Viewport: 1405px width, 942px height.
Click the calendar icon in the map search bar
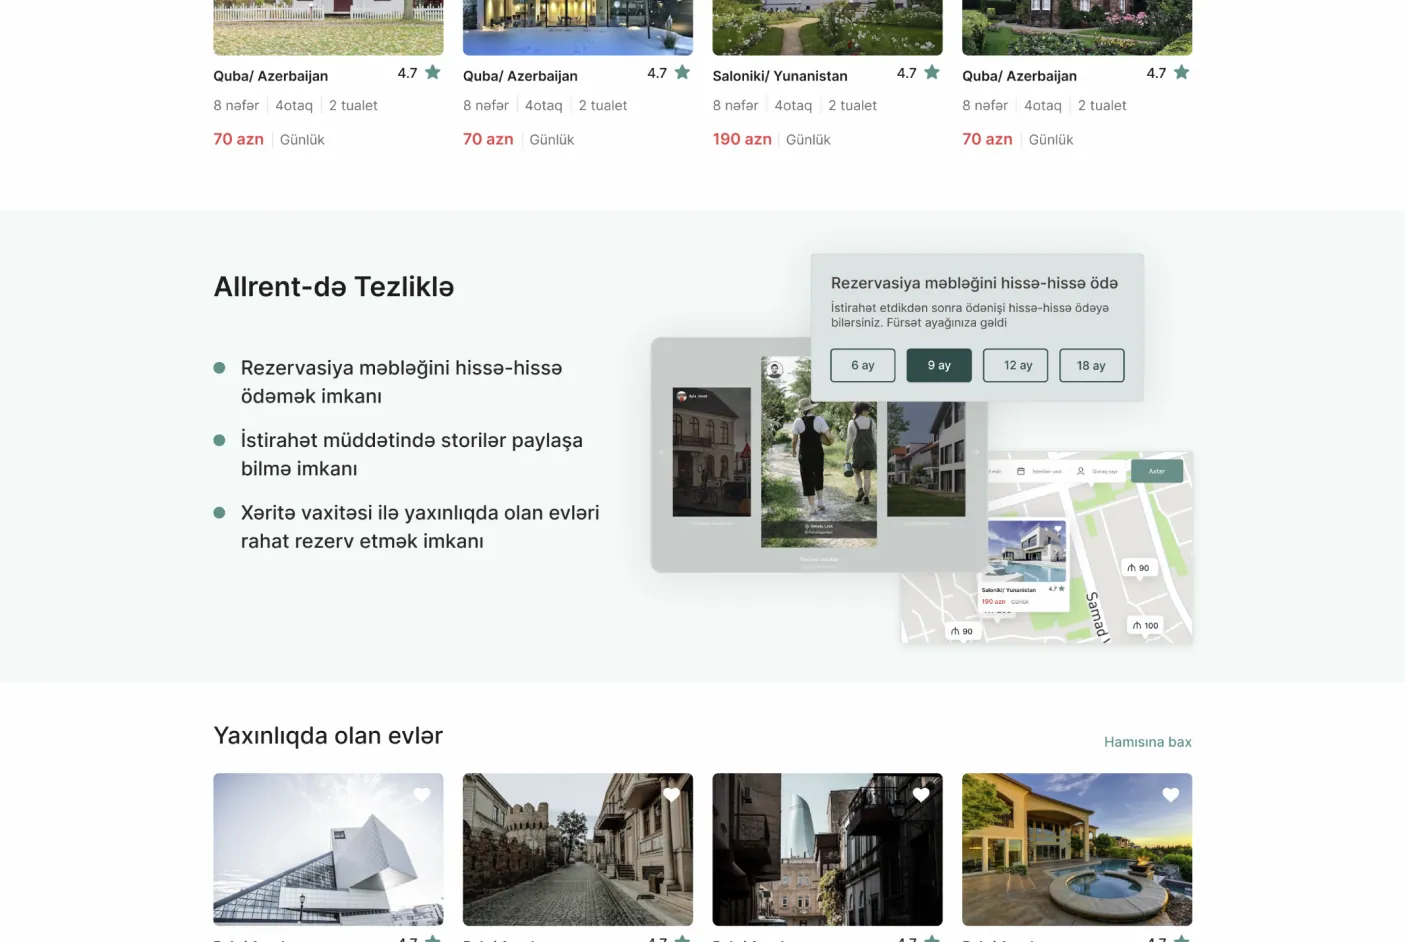pyautogui.click(x=1021, y=471)
